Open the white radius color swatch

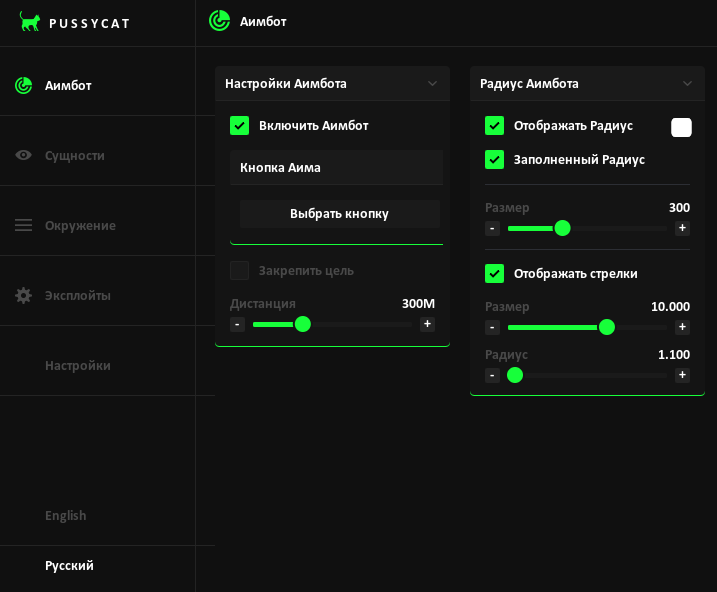(681, 127)
